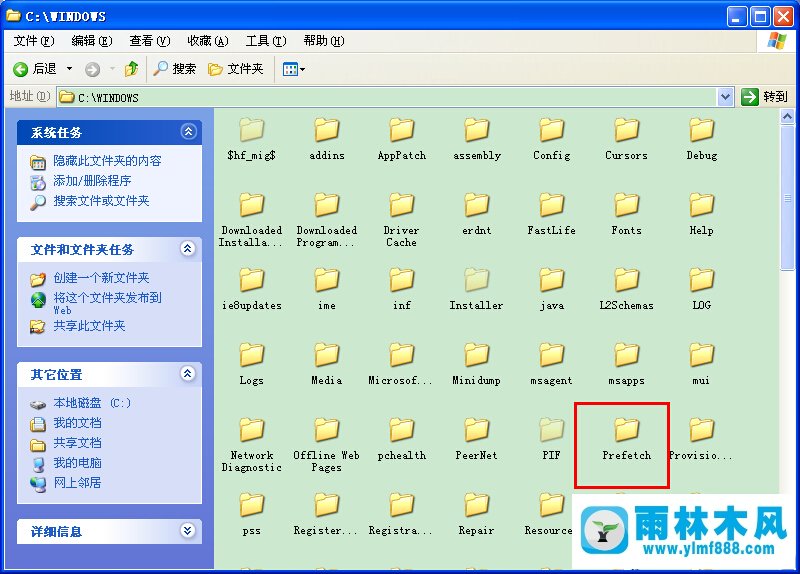
Task: Select the L2Schemas folder
Action: click(627, 289)
